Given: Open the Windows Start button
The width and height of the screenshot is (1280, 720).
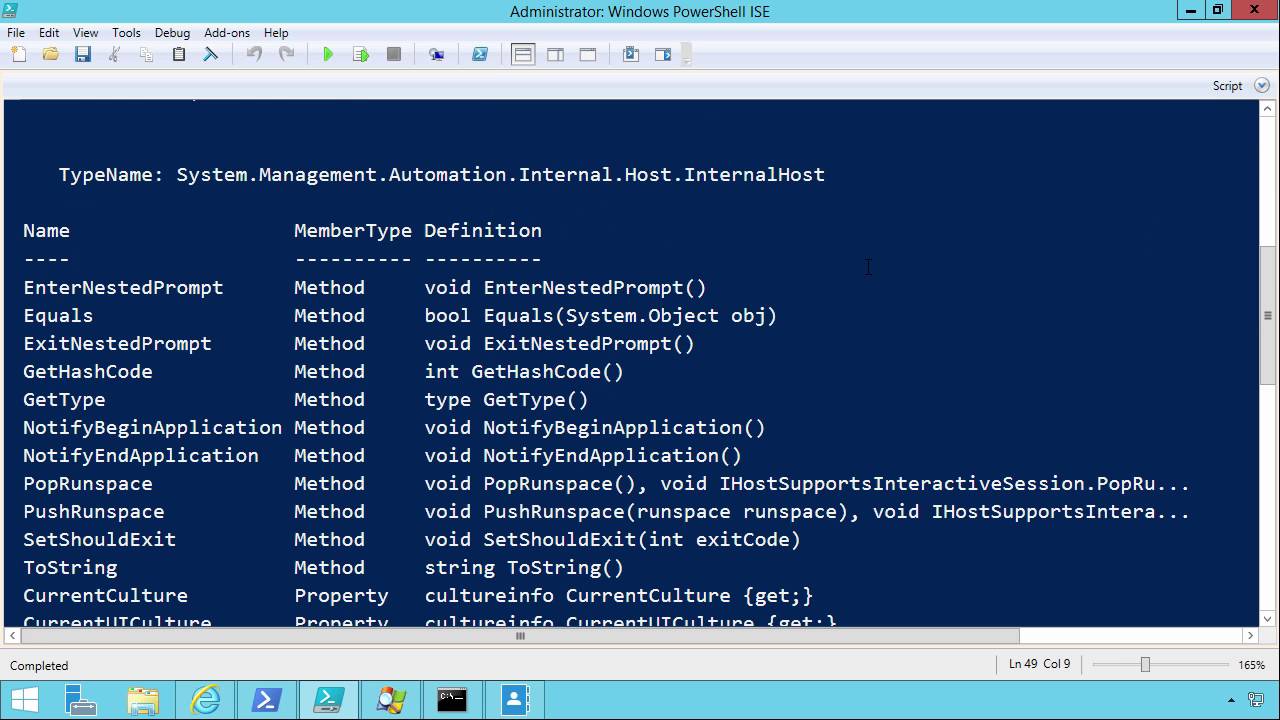Looking at the screenshot, I should coord(25,700).
